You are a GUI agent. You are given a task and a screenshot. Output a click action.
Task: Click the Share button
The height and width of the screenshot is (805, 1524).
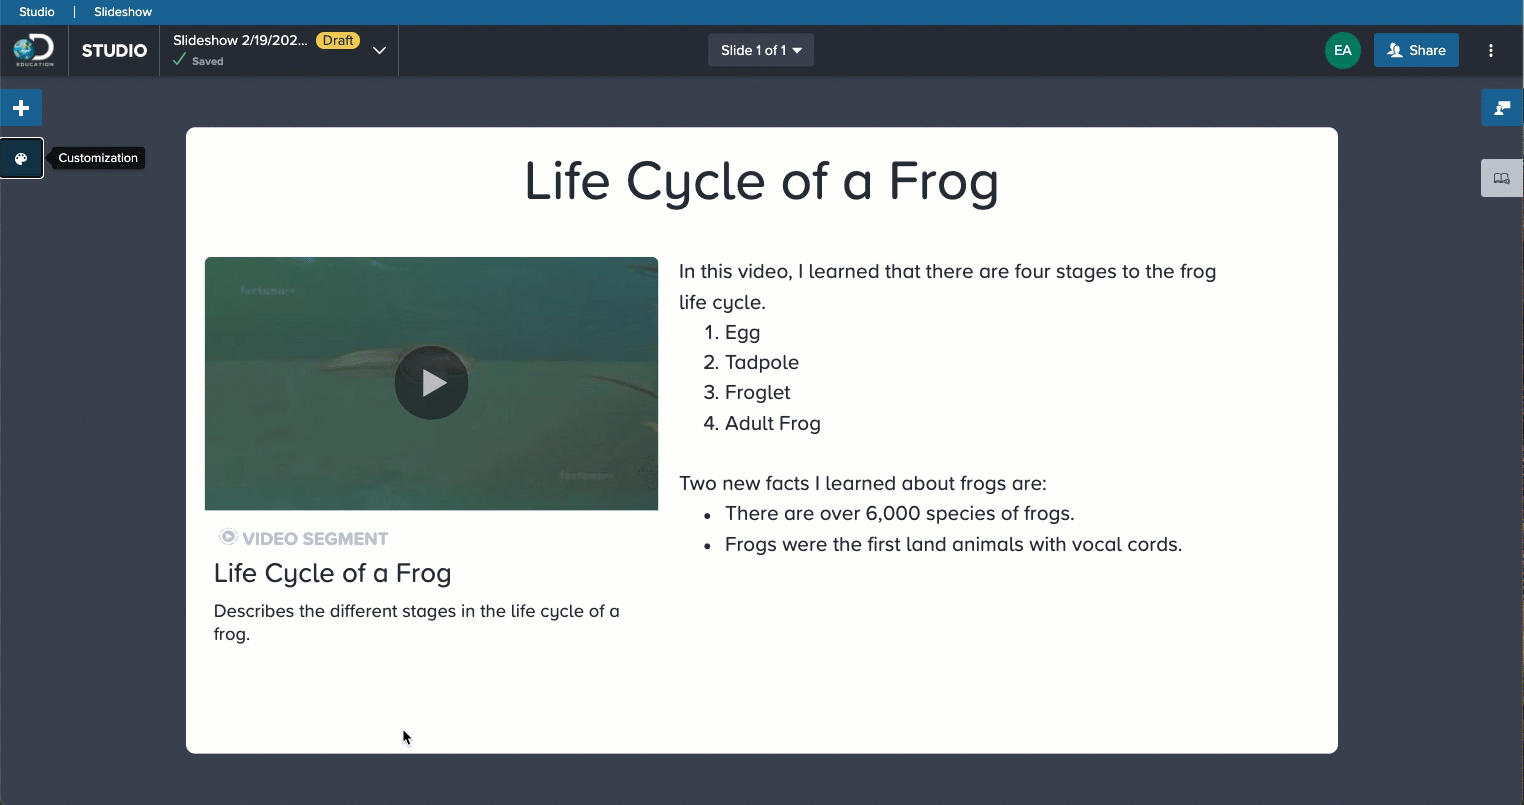coord(1416,50)
